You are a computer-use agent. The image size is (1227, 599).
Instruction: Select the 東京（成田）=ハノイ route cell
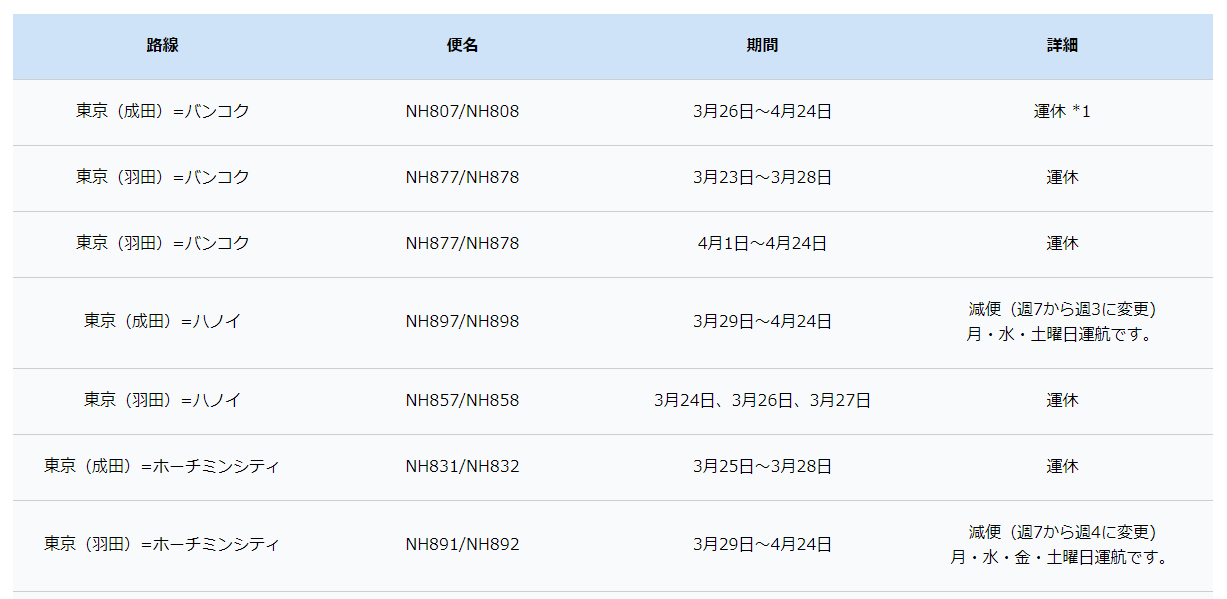tap(162, 321)
